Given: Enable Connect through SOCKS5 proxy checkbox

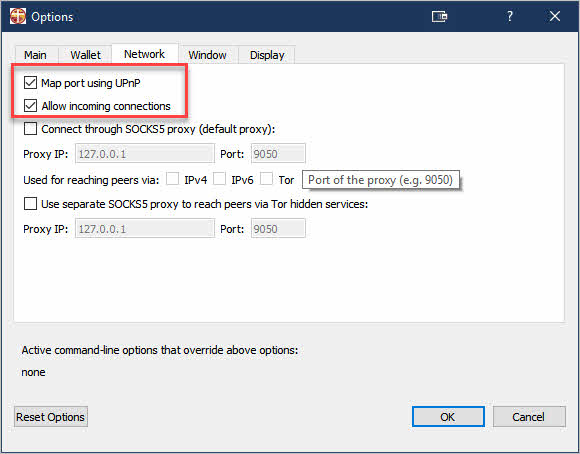Looking at the screenshot, I should 30,129.
